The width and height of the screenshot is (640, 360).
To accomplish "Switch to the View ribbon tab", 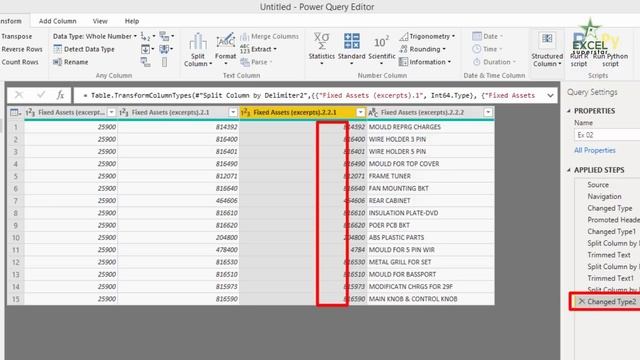I will (100, 21).
